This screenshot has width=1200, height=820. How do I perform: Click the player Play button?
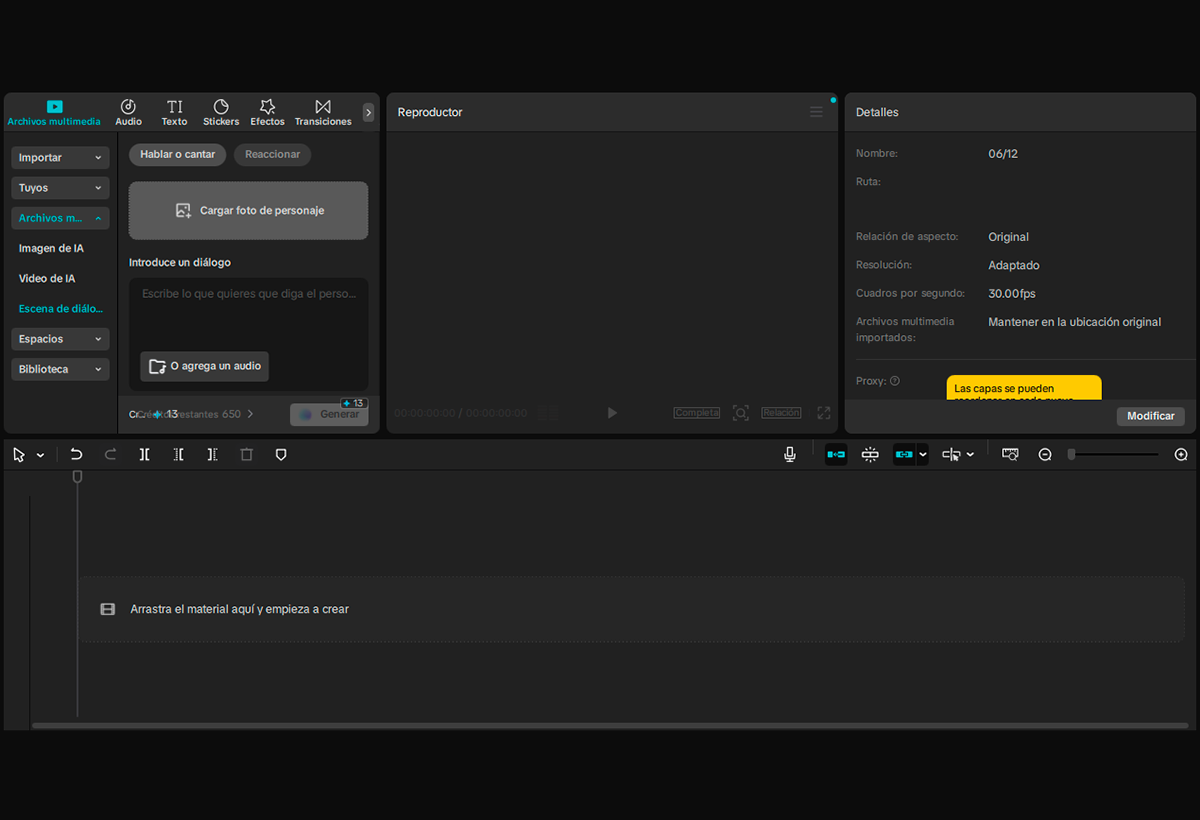pyautogui.click(x=612, y=413)
